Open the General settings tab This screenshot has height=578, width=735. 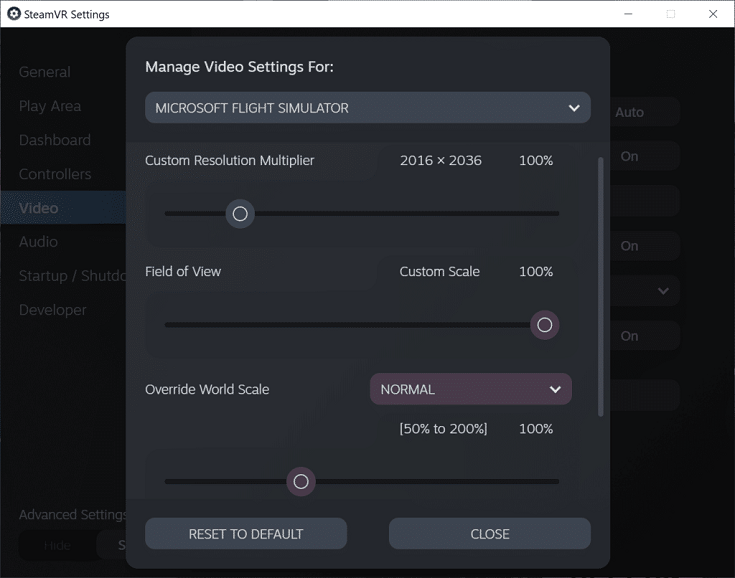(45, 72)
